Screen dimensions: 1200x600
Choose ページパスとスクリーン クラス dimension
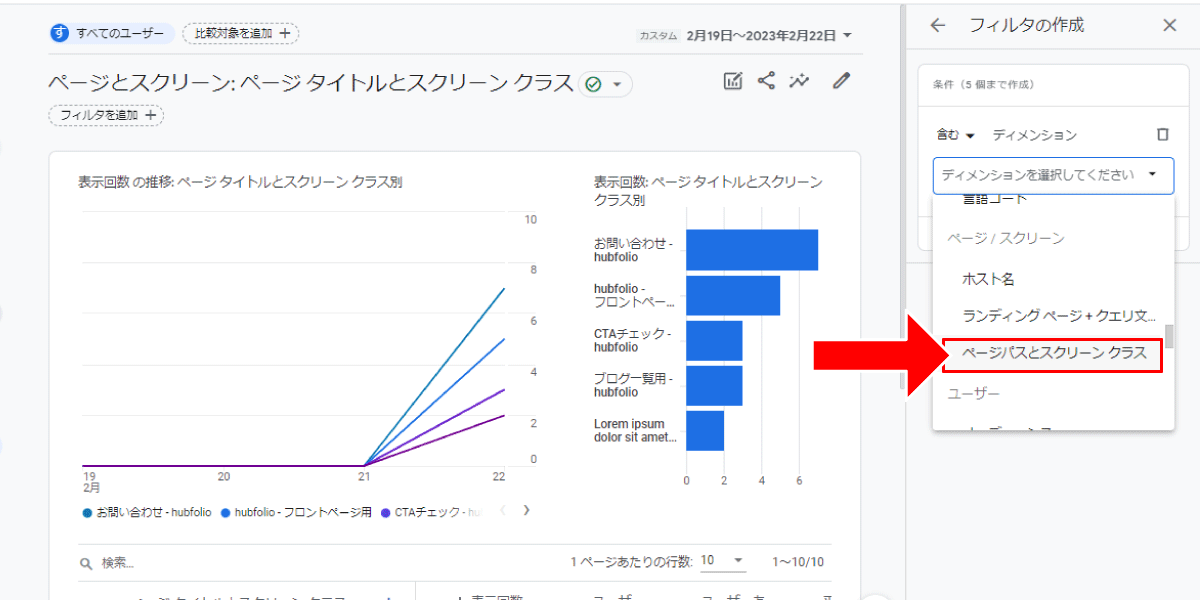coord(1053,353)
